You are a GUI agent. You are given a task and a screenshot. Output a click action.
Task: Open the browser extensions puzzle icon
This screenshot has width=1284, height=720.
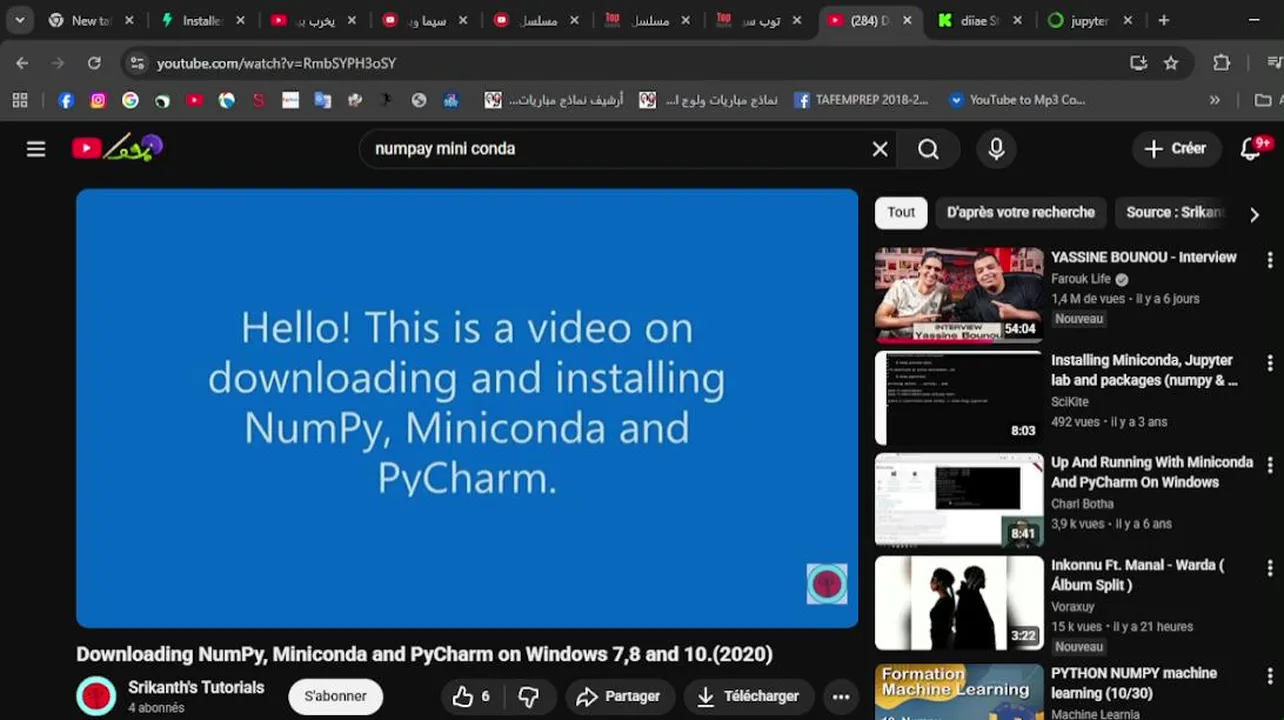tap(1221, 63)
